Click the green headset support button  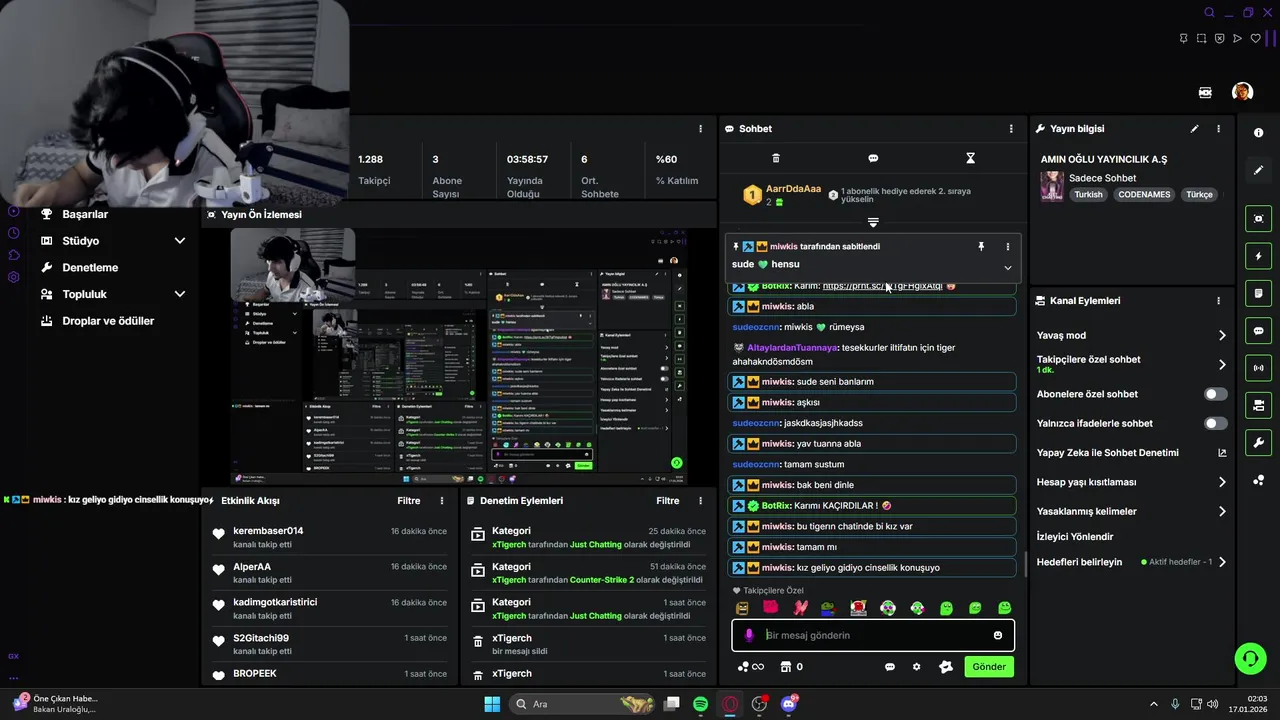pos(1250,658)
